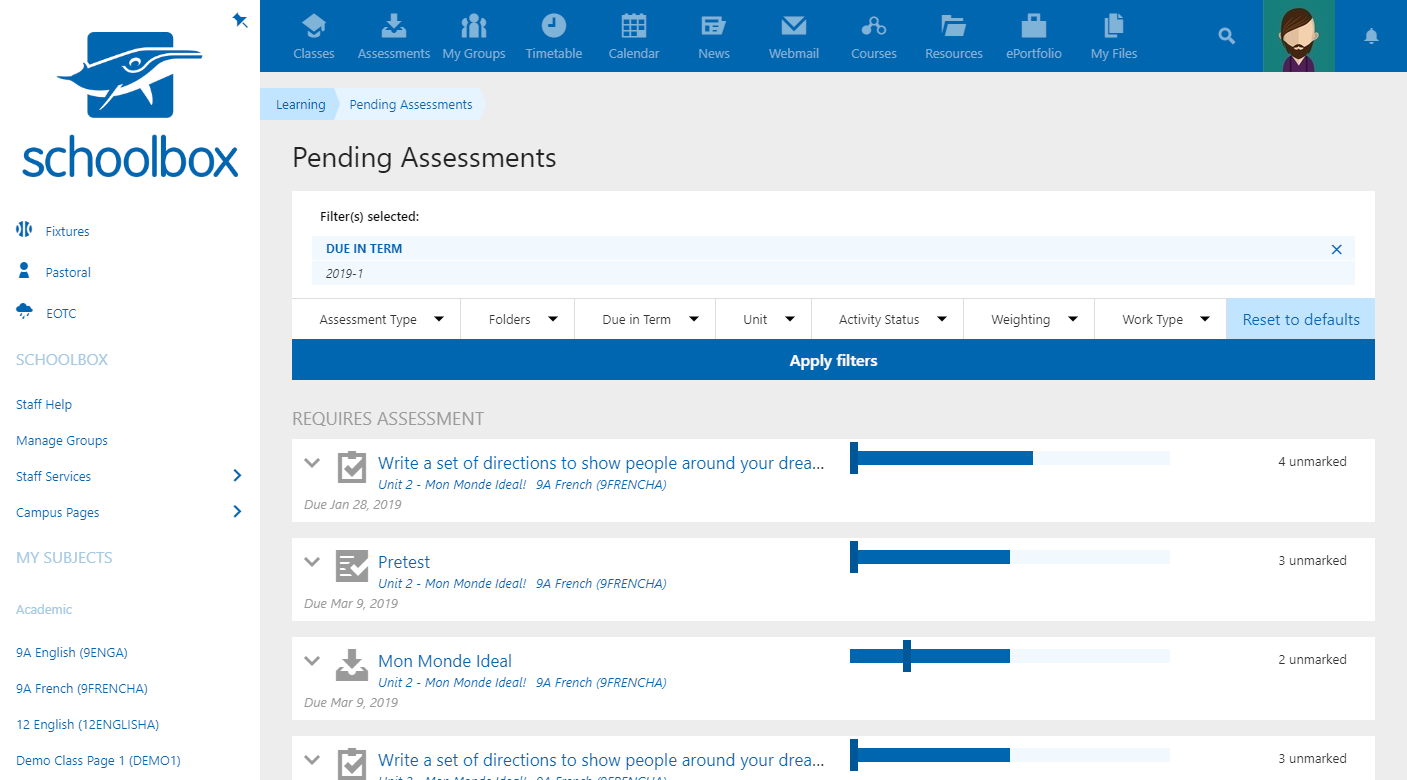Click Reset to defaults
Image resolution: width=1407 pixels, height=780 pixels.
click(x=1300, y=320)
